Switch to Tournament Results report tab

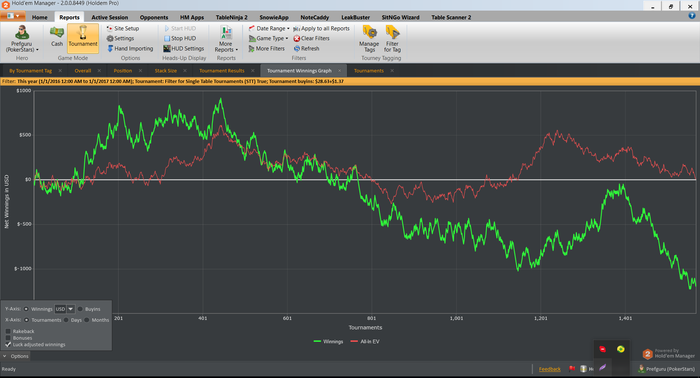click(x=222, y=71)
